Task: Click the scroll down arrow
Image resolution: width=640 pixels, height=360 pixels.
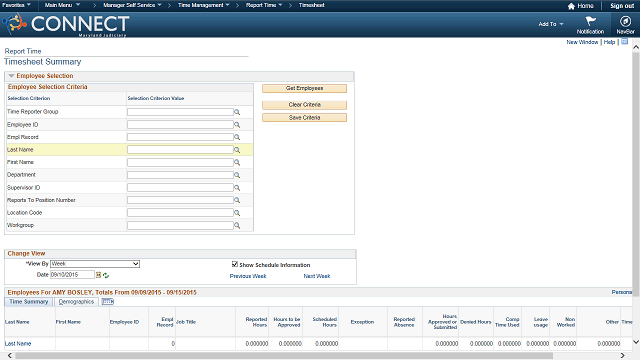Action: (636, 342)
